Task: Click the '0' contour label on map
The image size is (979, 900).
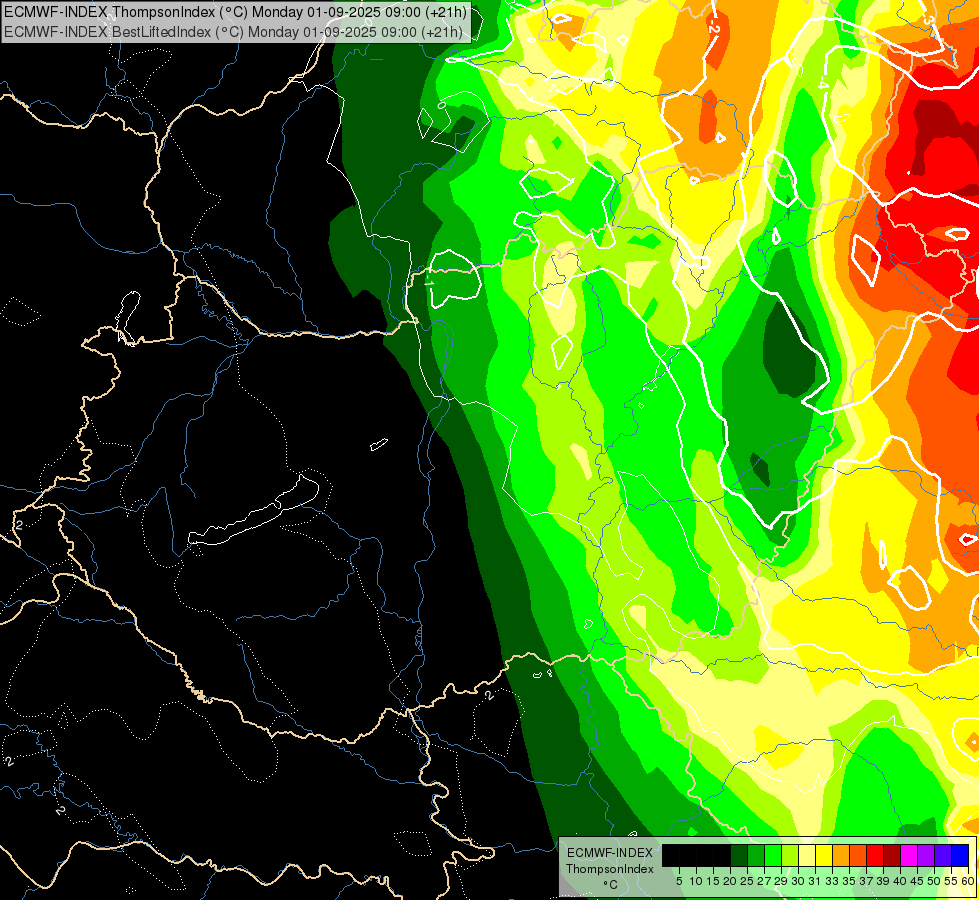Action: point(442,105)
